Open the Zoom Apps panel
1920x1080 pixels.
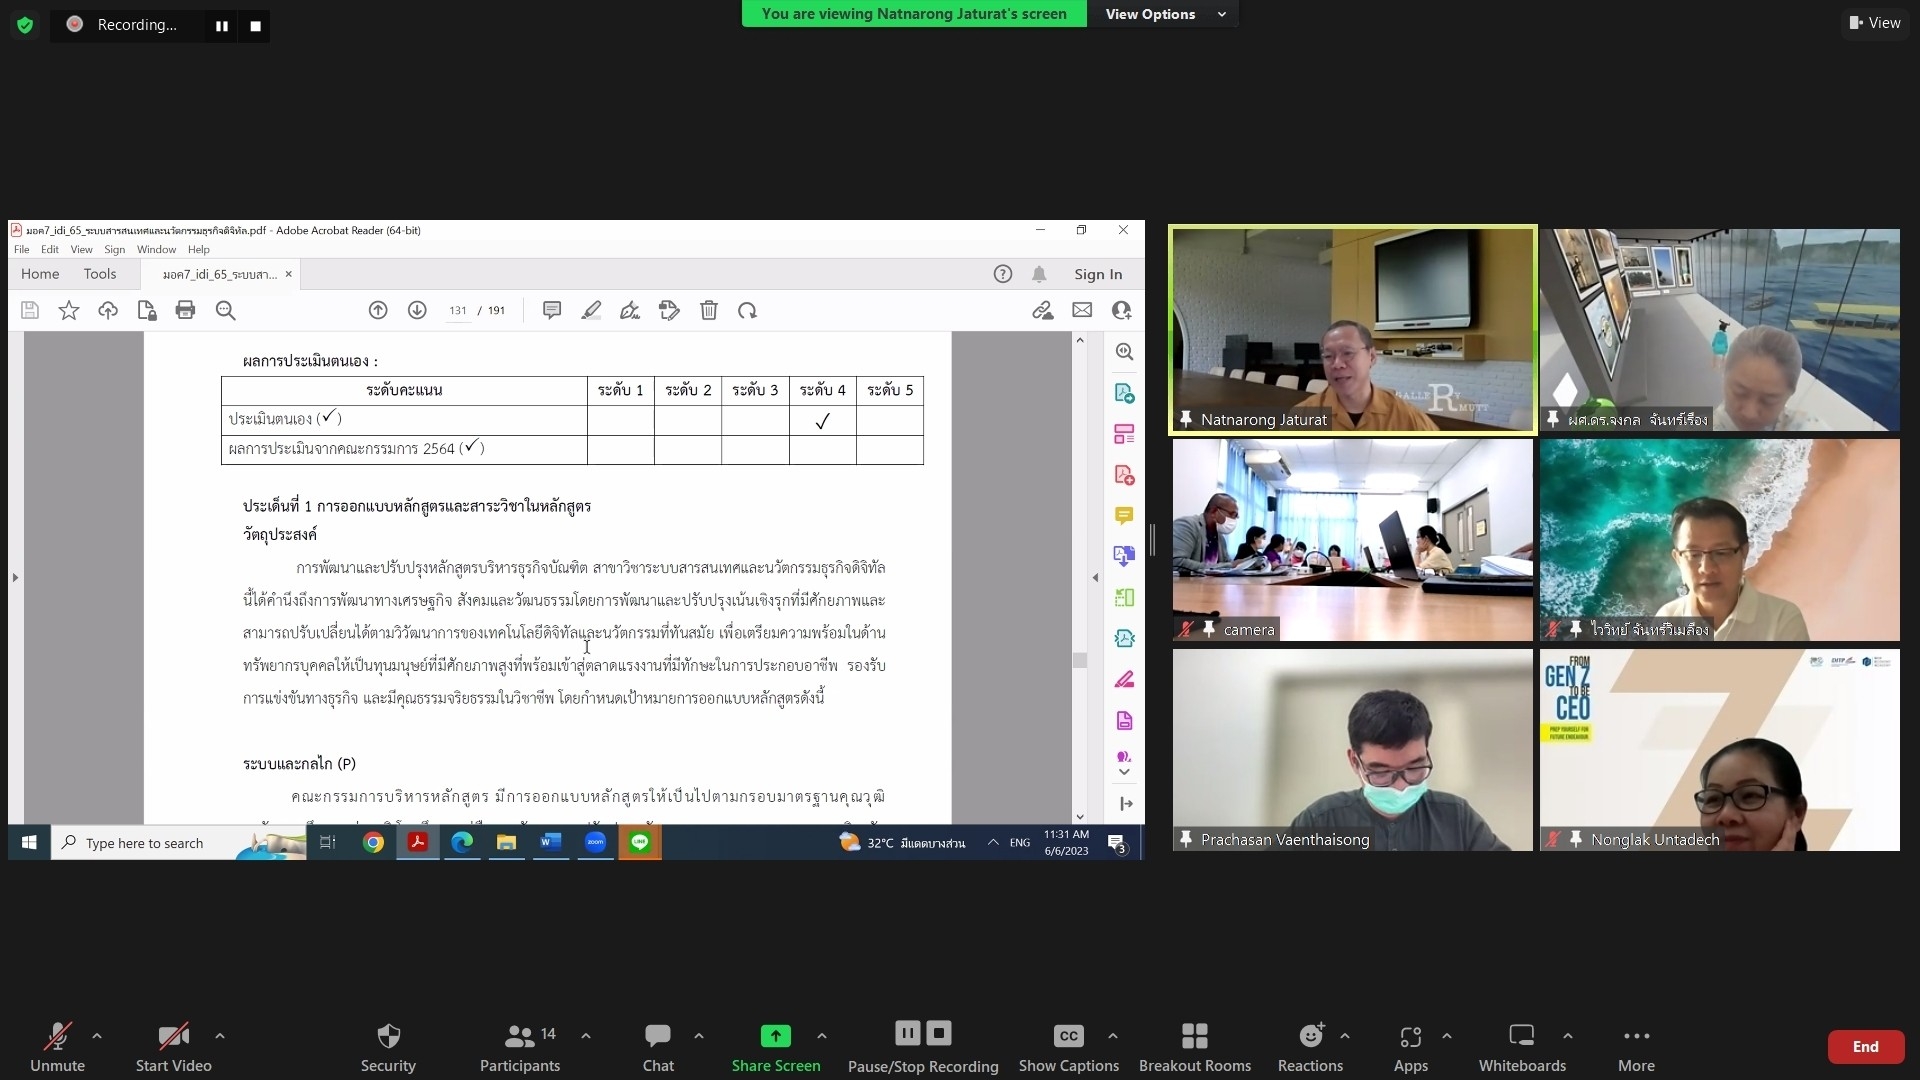click(x=1411, y=1047)
